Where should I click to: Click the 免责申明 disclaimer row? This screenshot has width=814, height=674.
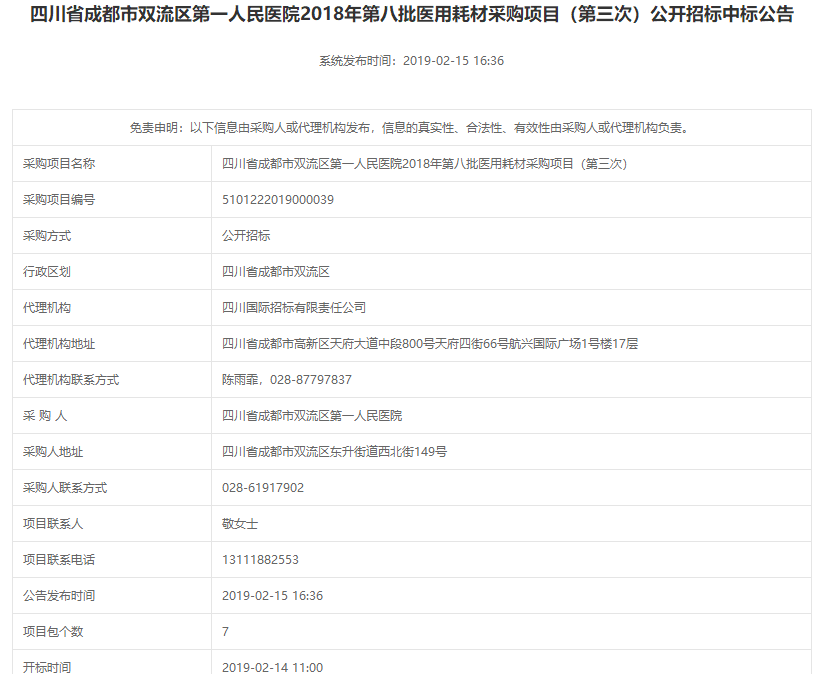(x=411, y=128)
